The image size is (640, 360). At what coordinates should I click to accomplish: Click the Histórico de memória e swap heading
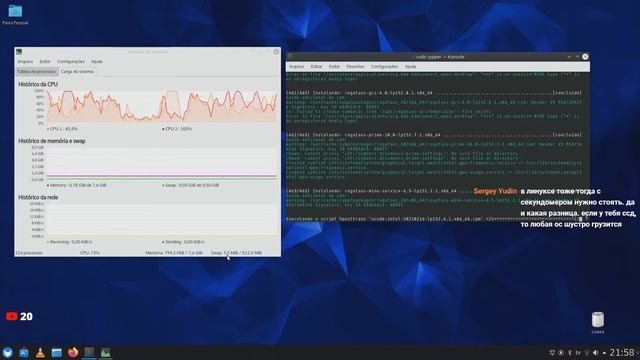[x=52, y=141]
